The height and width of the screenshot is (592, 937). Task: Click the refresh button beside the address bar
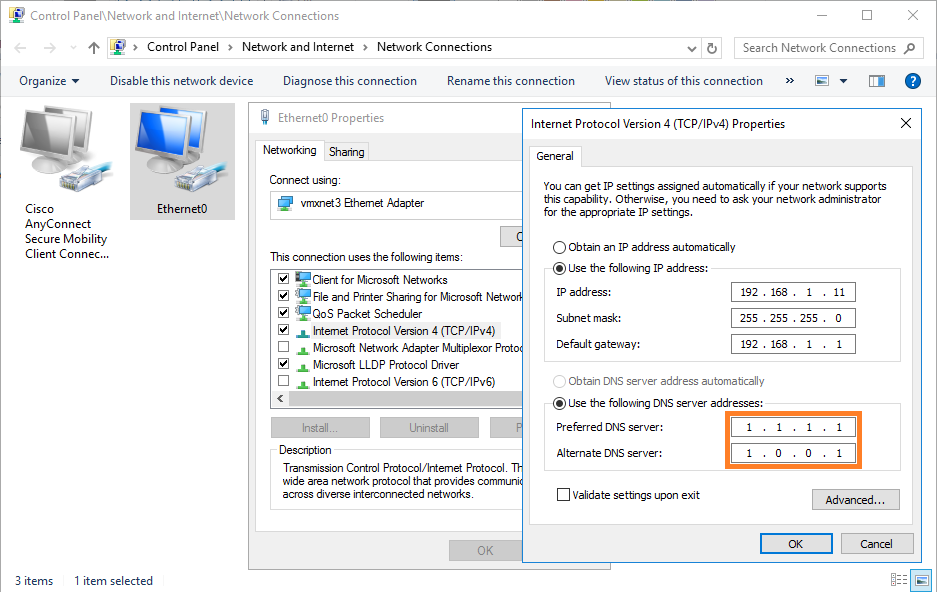(712, 48)
